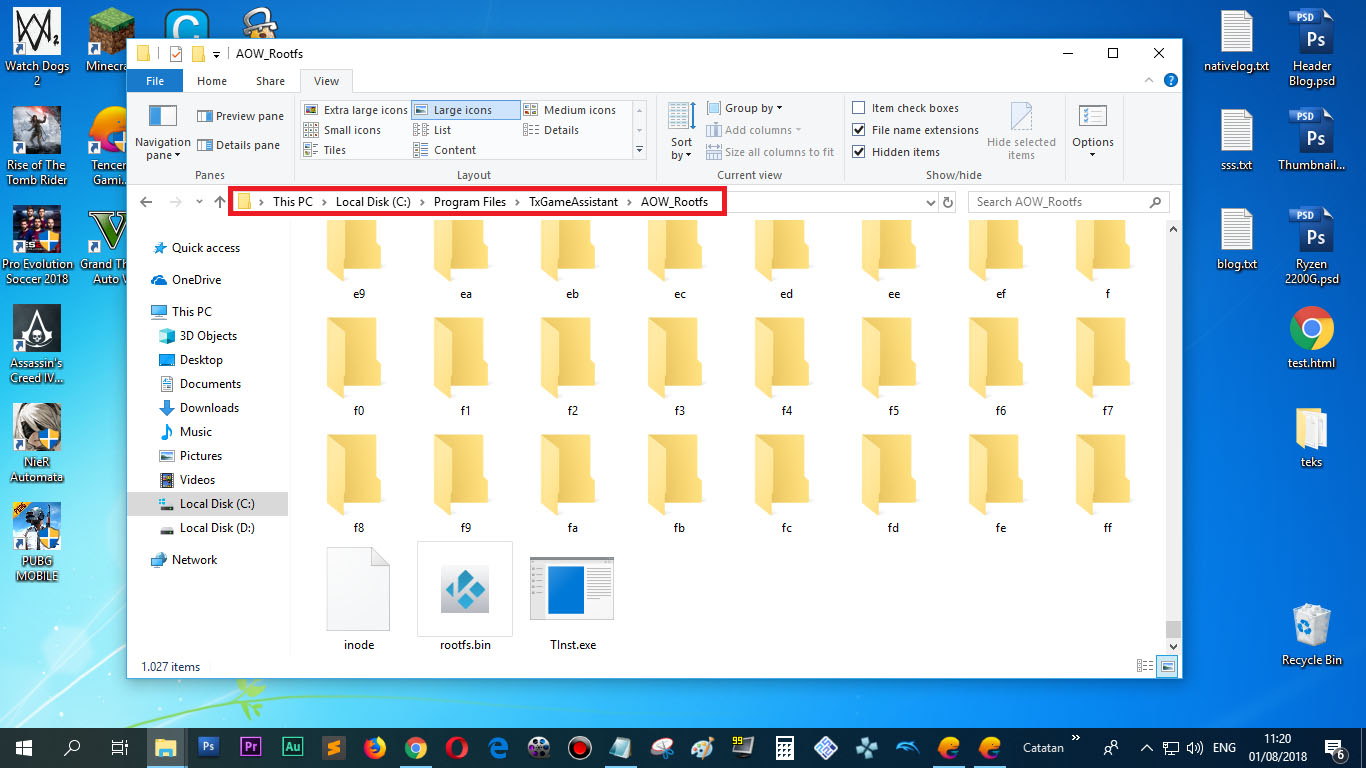Image resolution: width=1366 pixels, height=768 pixels.
Task: Navigate back with the back arrow
Action: coord(146,201)
